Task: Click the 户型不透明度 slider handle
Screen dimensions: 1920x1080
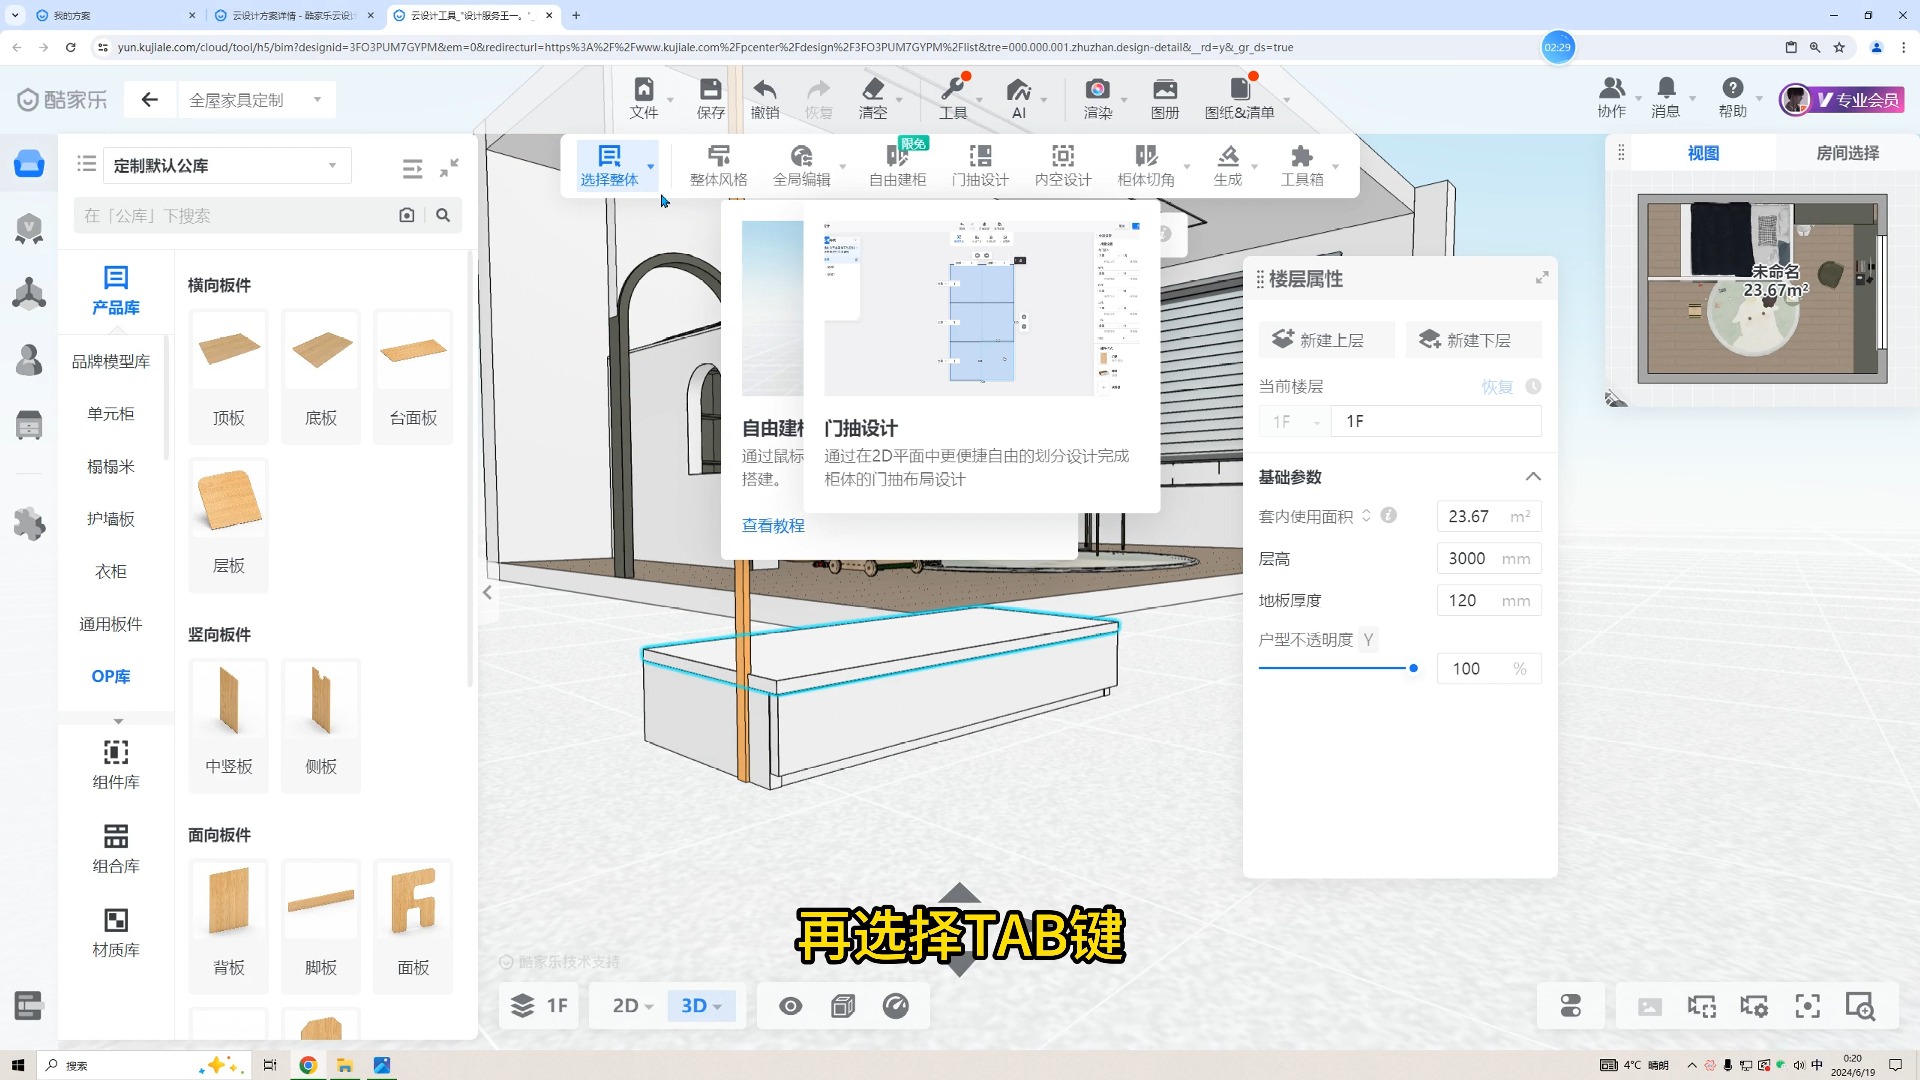Action: tap(1413, 668)
